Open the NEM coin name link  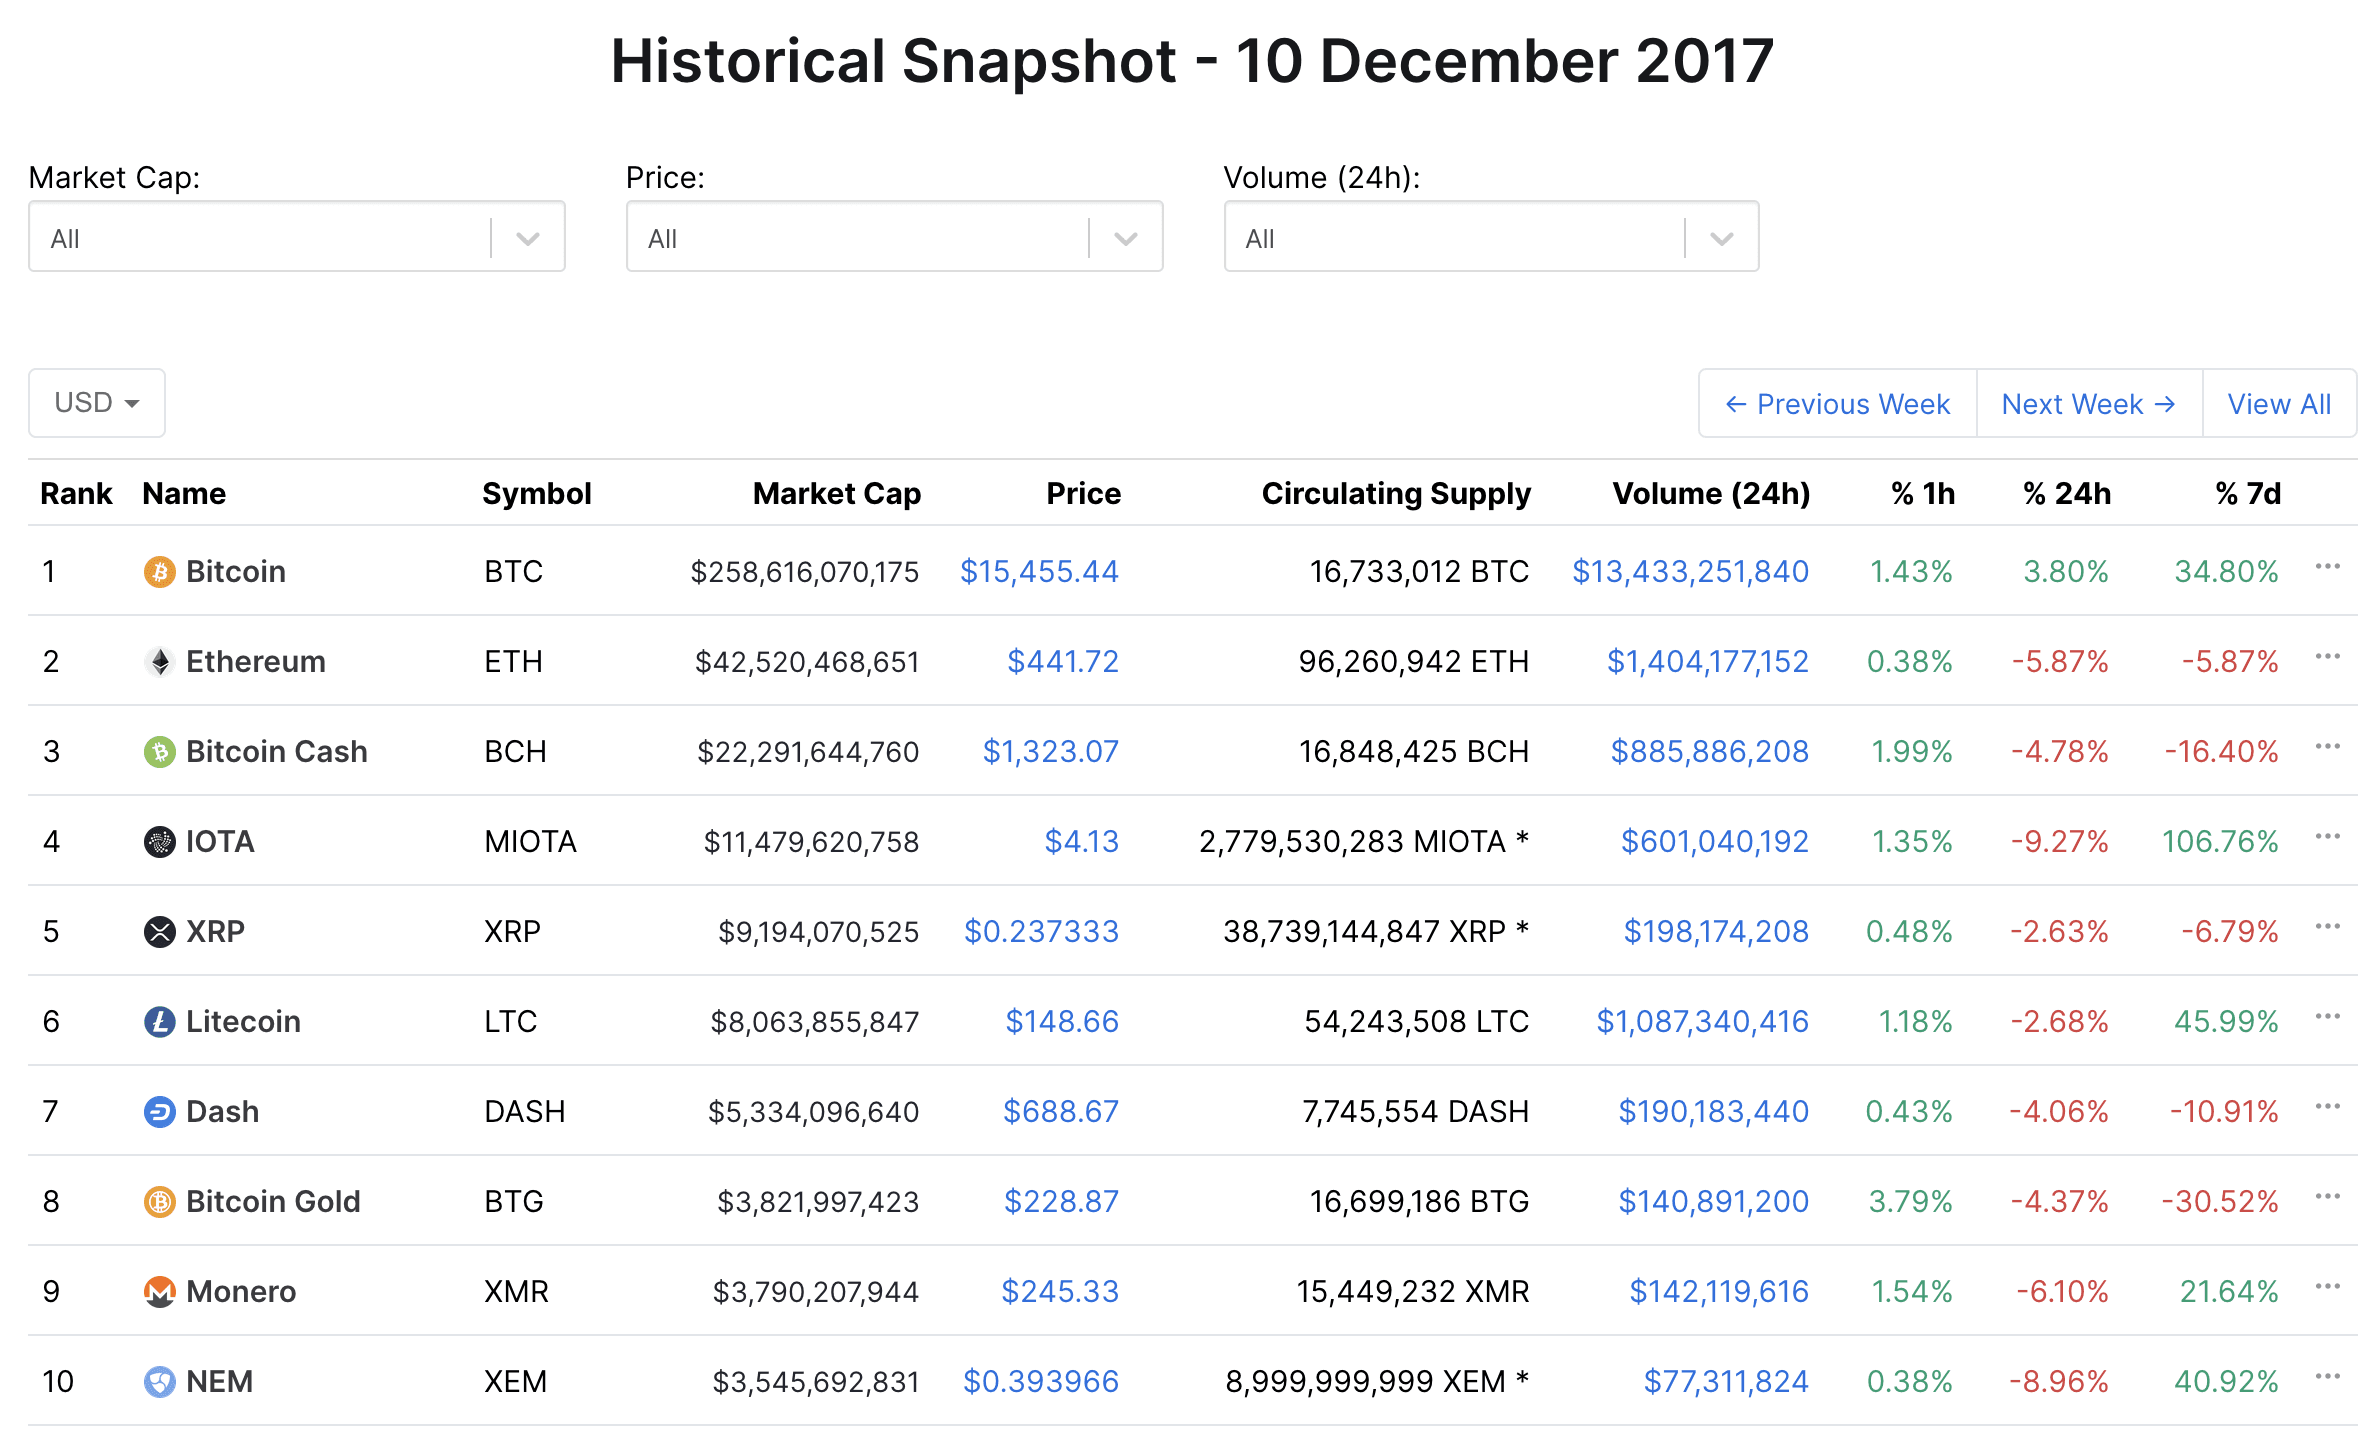tap(219, 1382)
